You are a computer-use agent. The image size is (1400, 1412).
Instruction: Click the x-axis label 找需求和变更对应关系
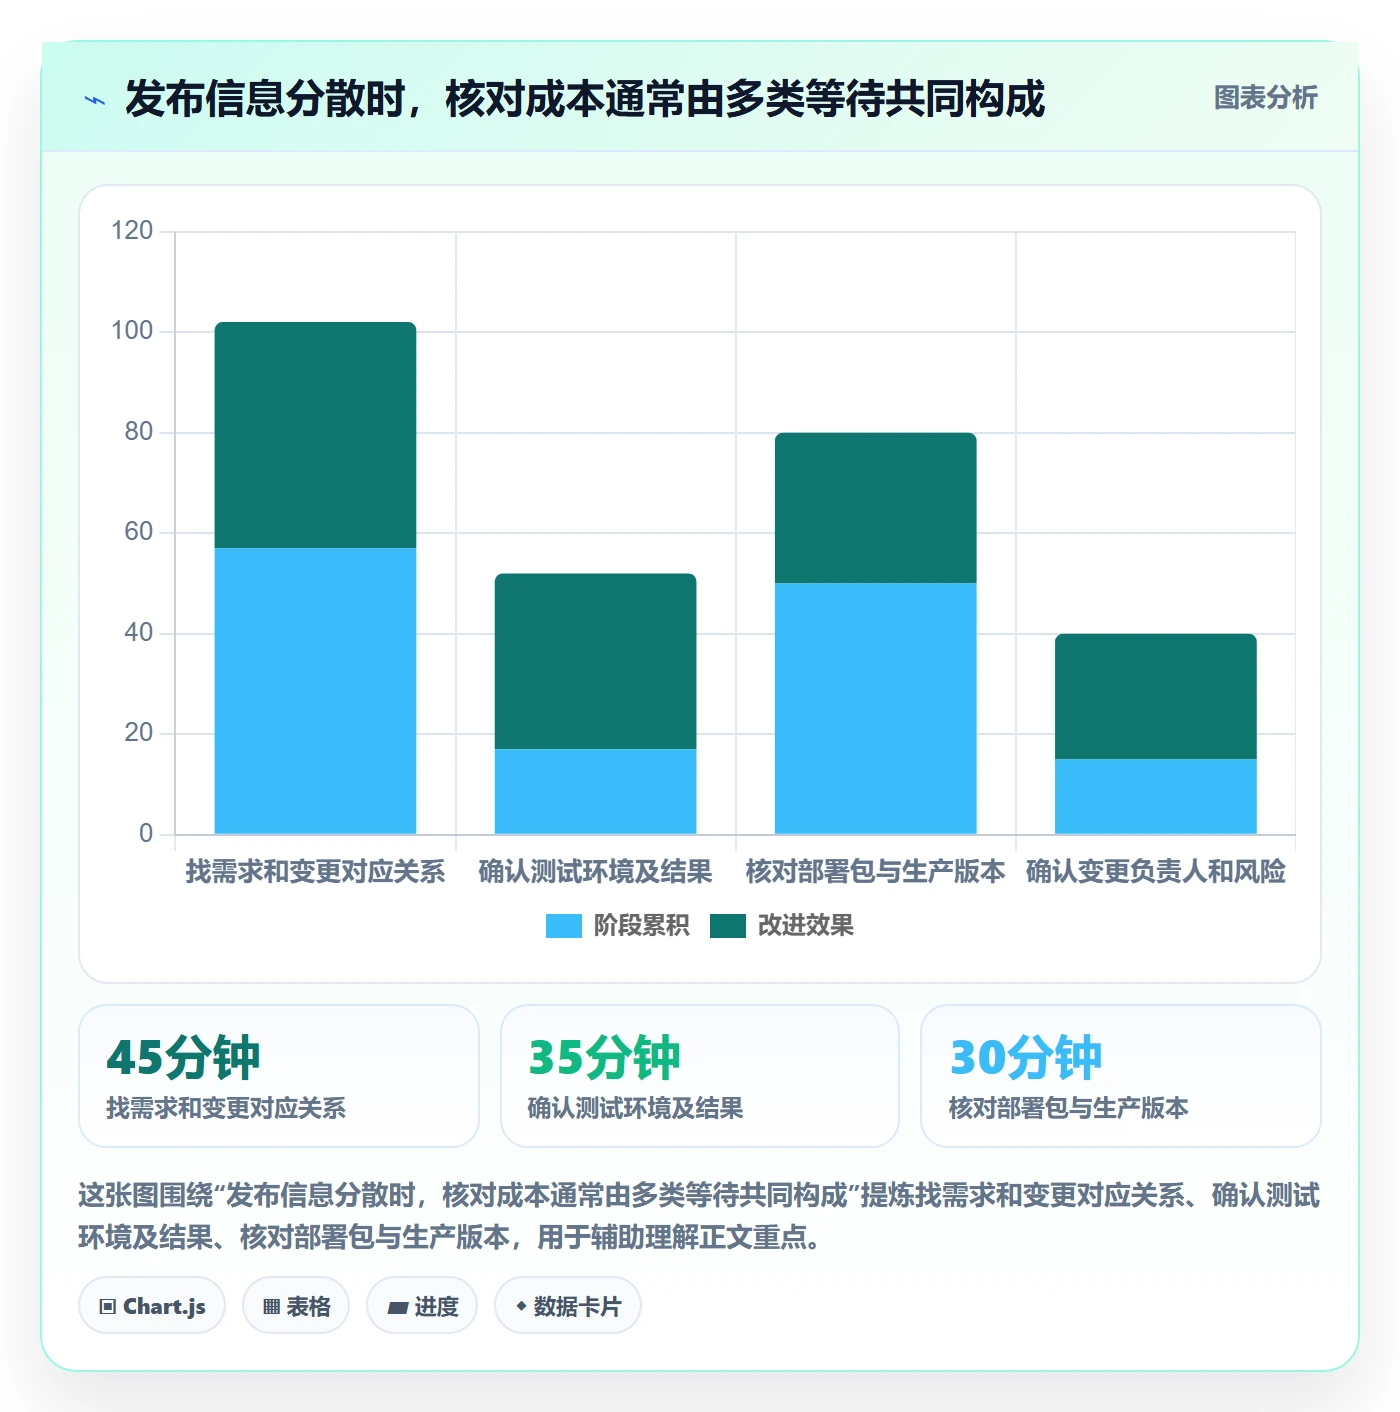(315, 872)
